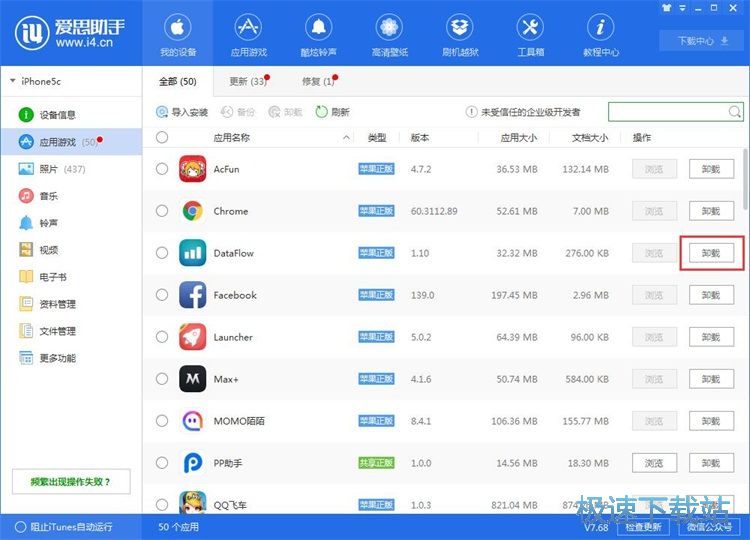Switch to 全部 (50) tab
The height and width of the screenshot is (540, 750).
click(177, 81)
